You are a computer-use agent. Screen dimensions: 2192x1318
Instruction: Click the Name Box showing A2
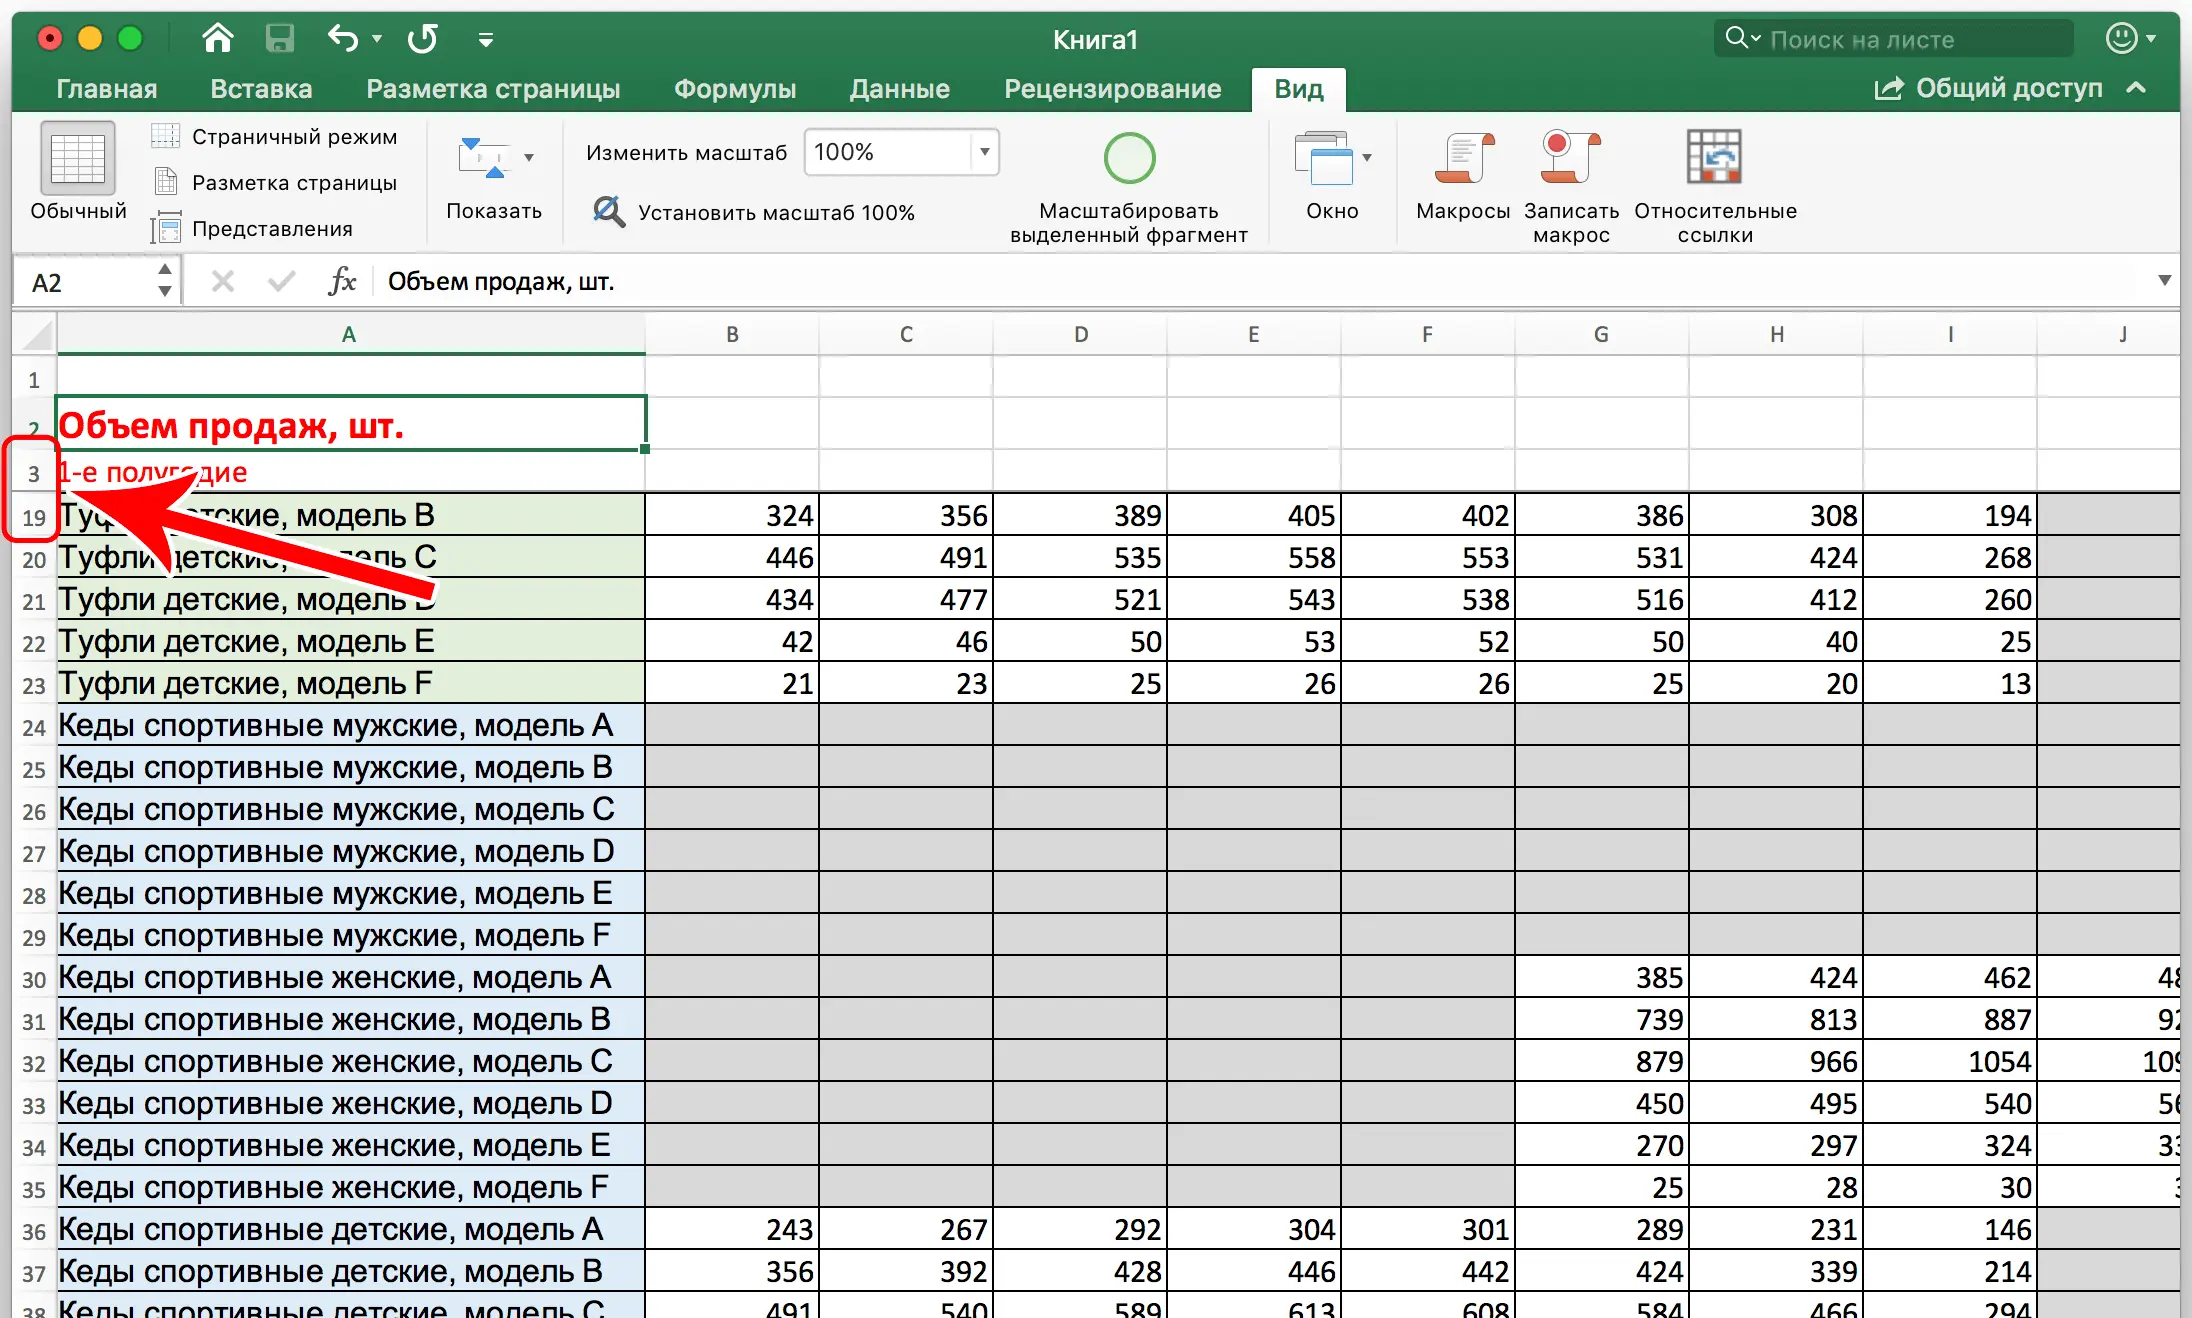pyautogui.click(x=84, y=282)
